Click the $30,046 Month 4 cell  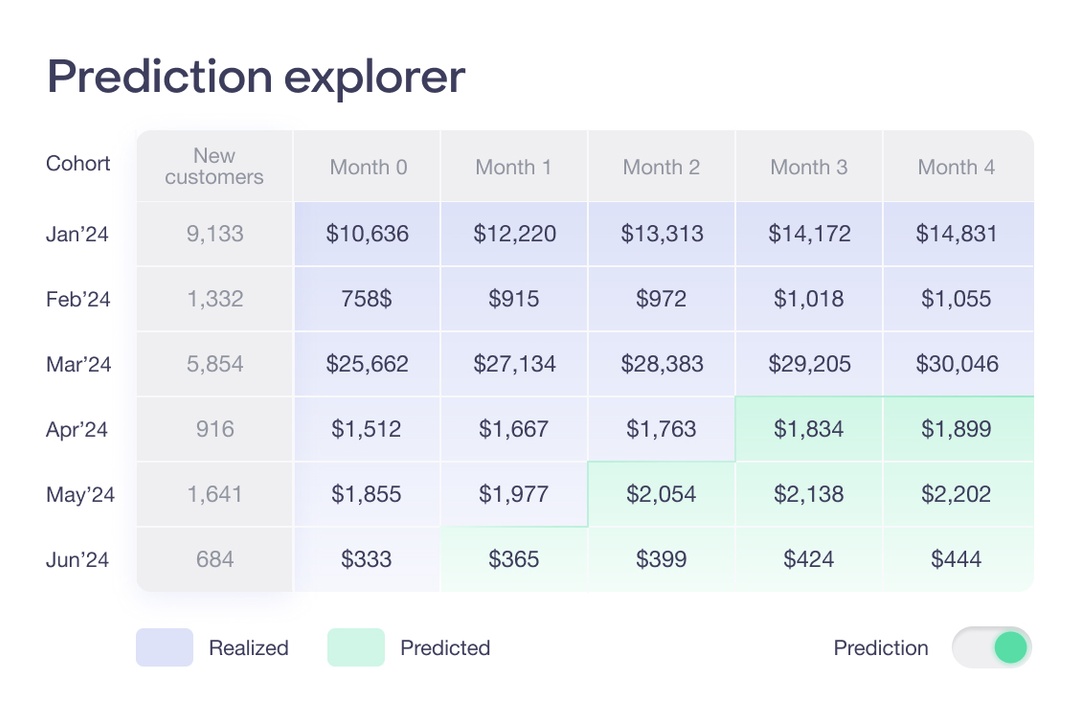point(957,364)
